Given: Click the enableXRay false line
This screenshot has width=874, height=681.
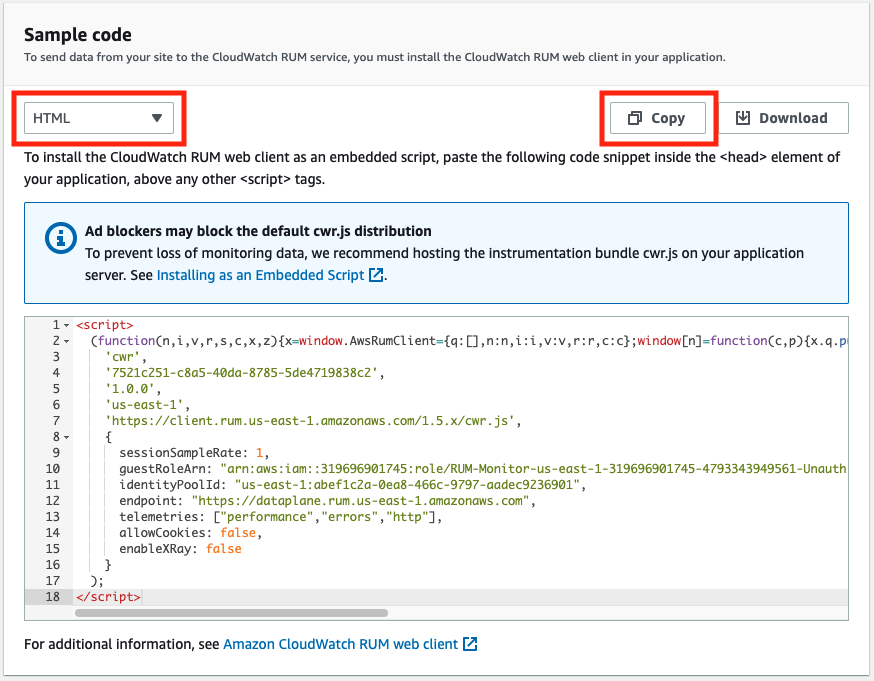Looking at the screenshot, I should coord(180,549).
